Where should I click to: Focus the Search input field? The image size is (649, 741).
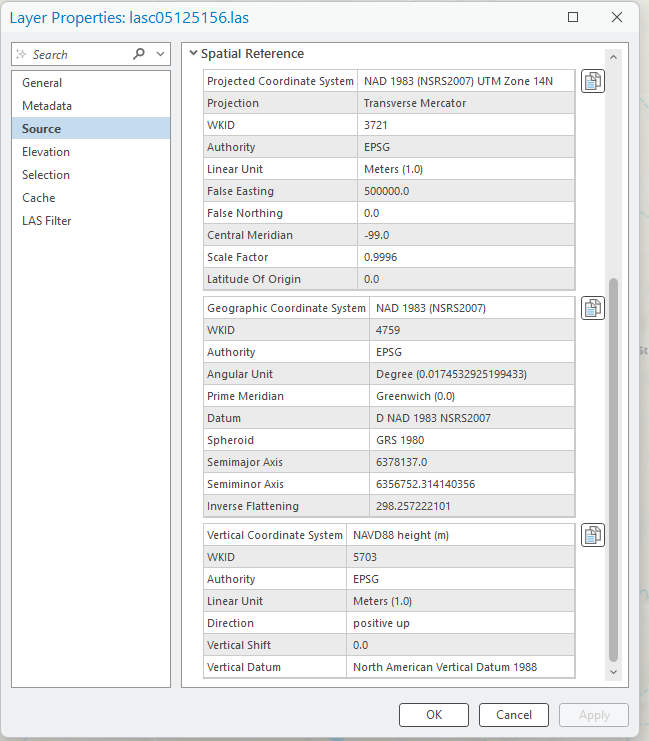[x=80, y=54]
